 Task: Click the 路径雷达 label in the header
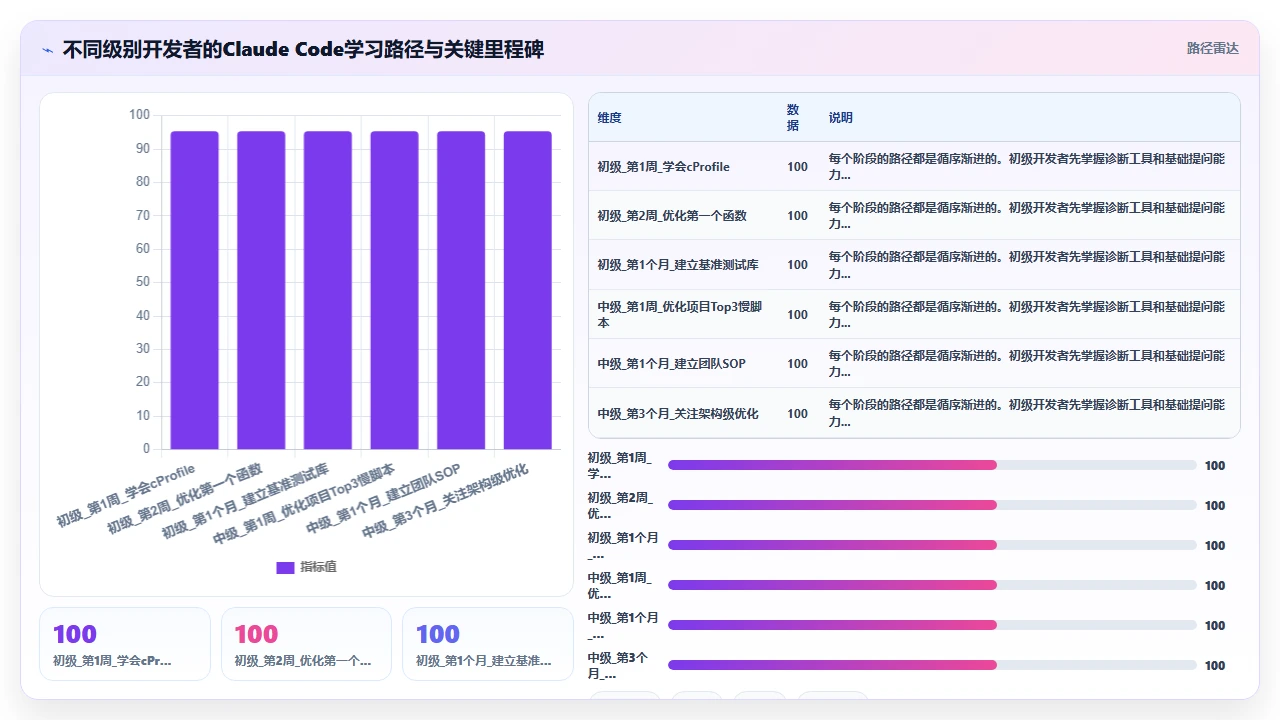1212,48
